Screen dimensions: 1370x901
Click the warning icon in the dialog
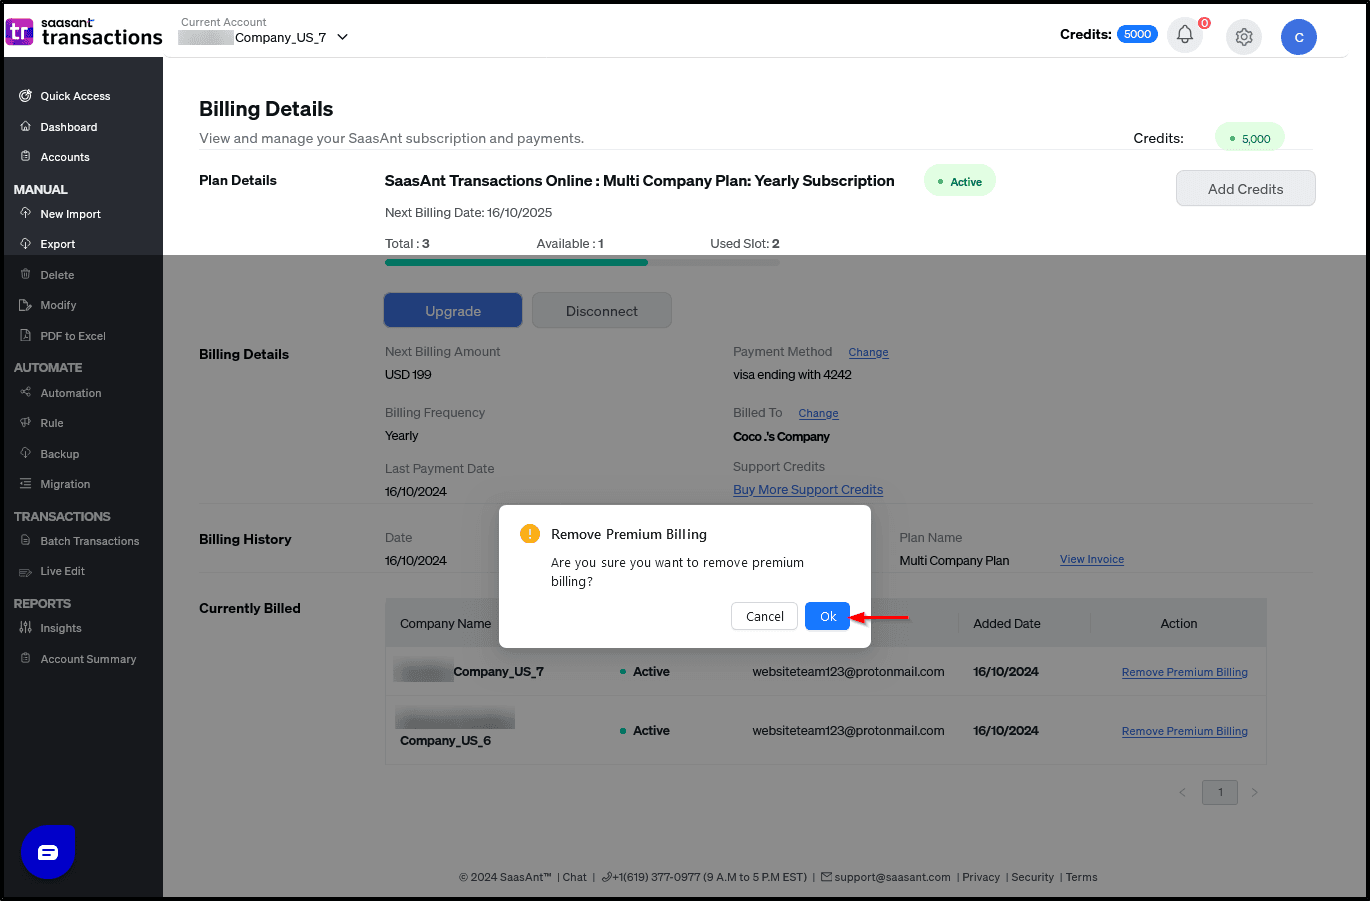[530, 534]
